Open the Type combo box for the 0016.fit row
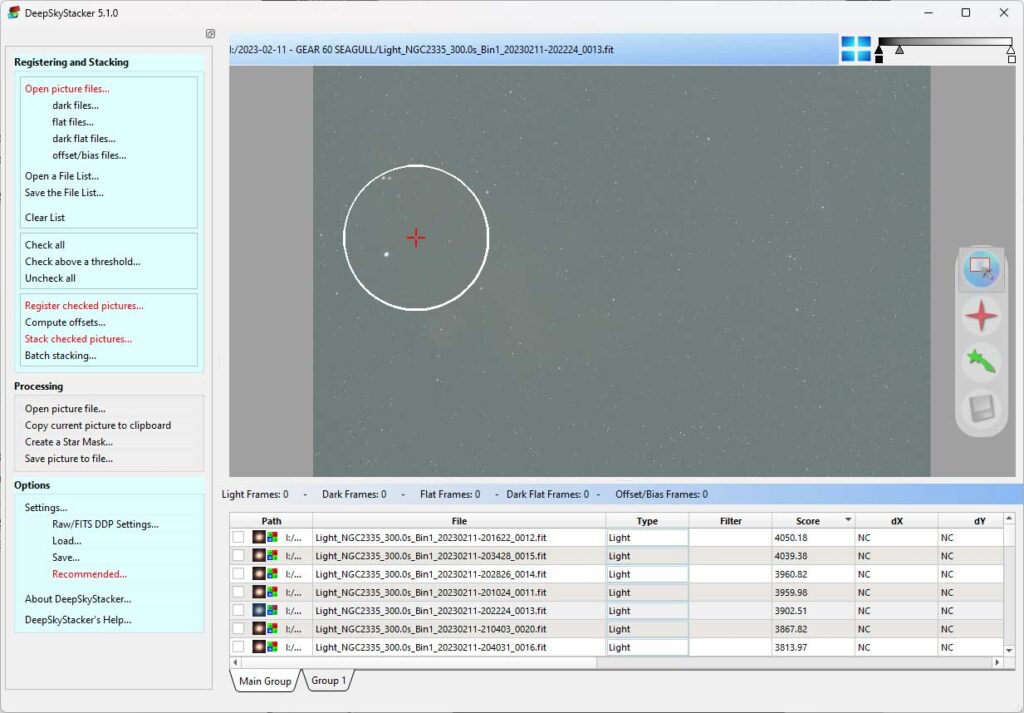This screenshot has width=1024, height=713. click(646, 647)
